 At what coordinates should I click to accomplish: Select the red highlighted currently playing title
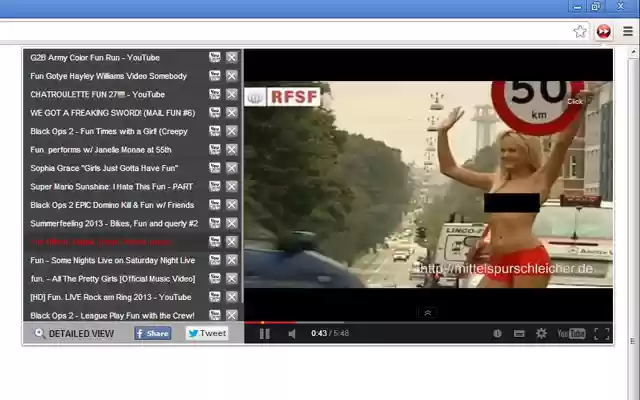pyautogui.click(x=101, y=242)
